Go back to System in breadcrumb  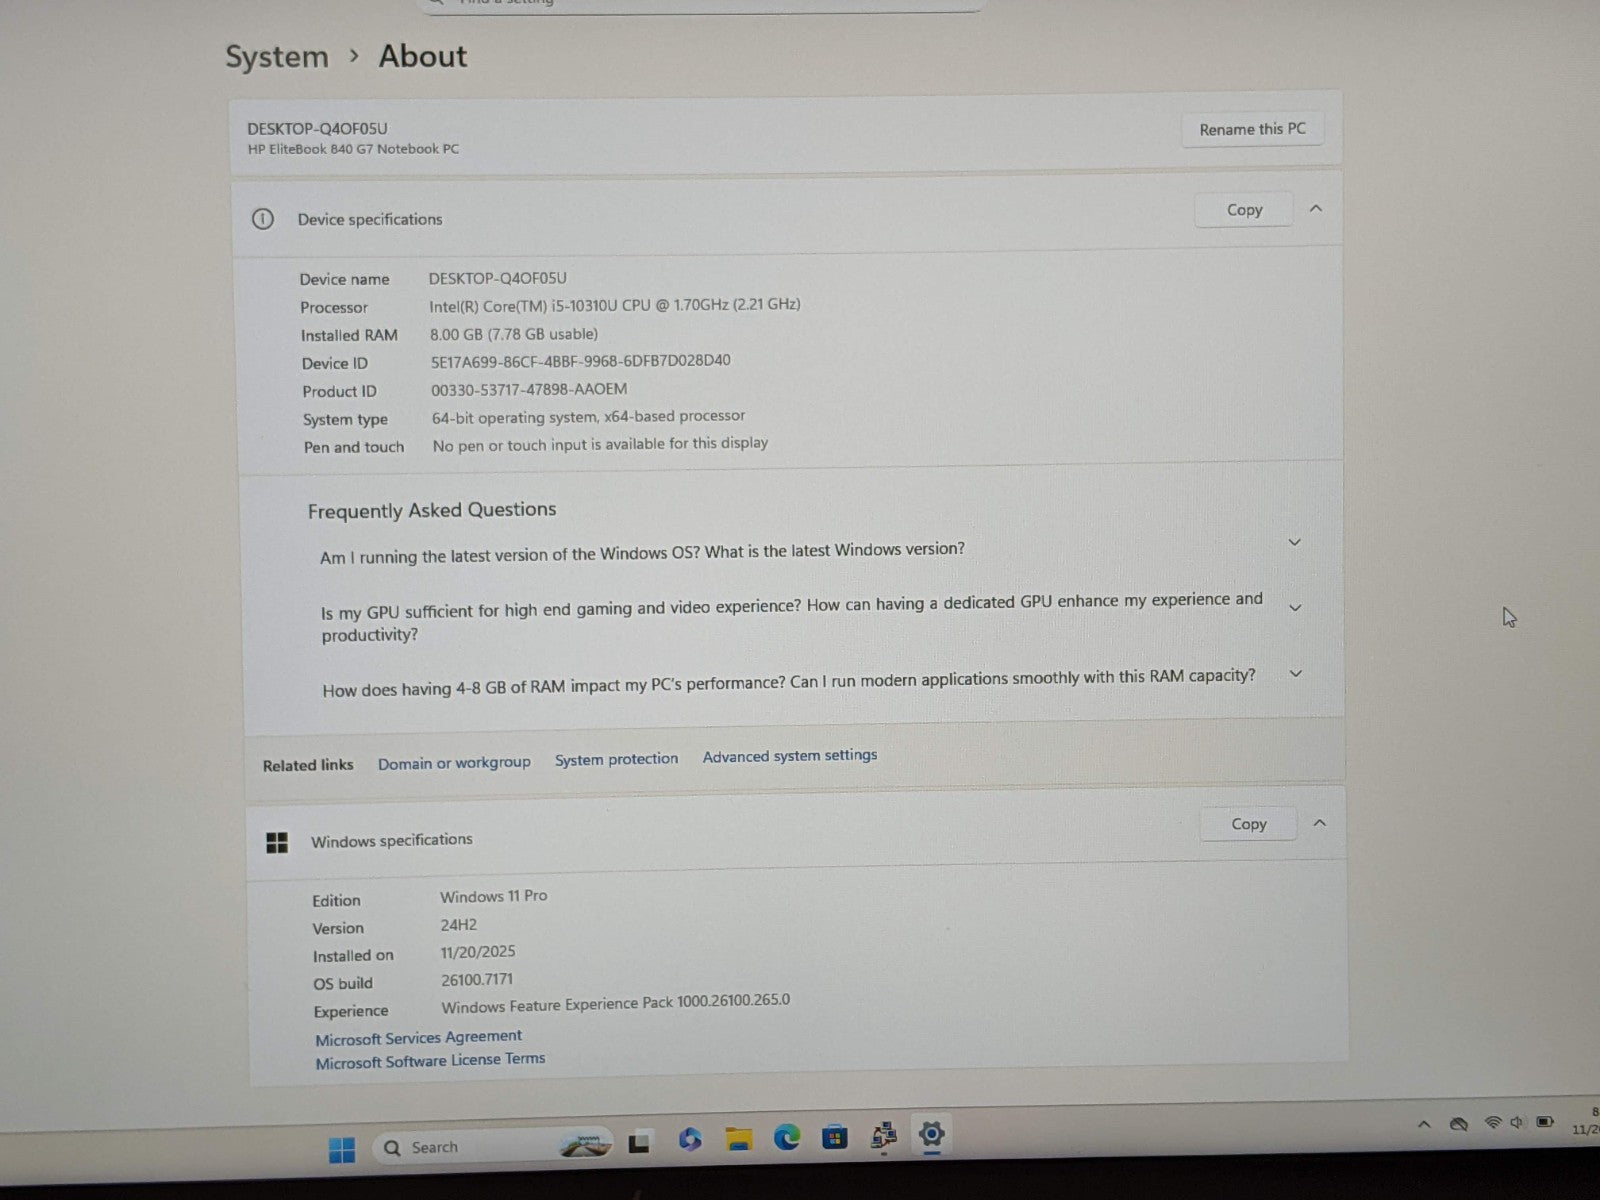(277, 57)
